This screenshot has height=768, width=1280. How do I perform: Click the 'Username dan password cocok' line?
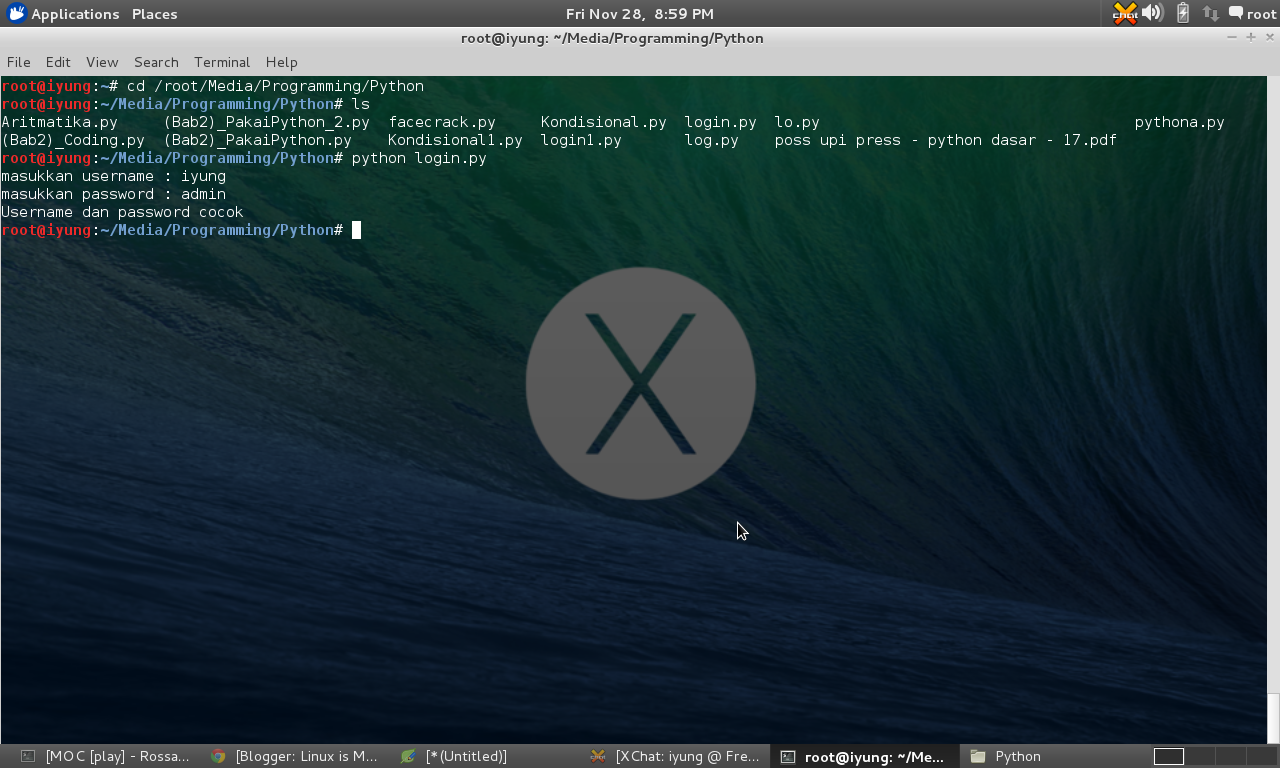tap(122, 212)
